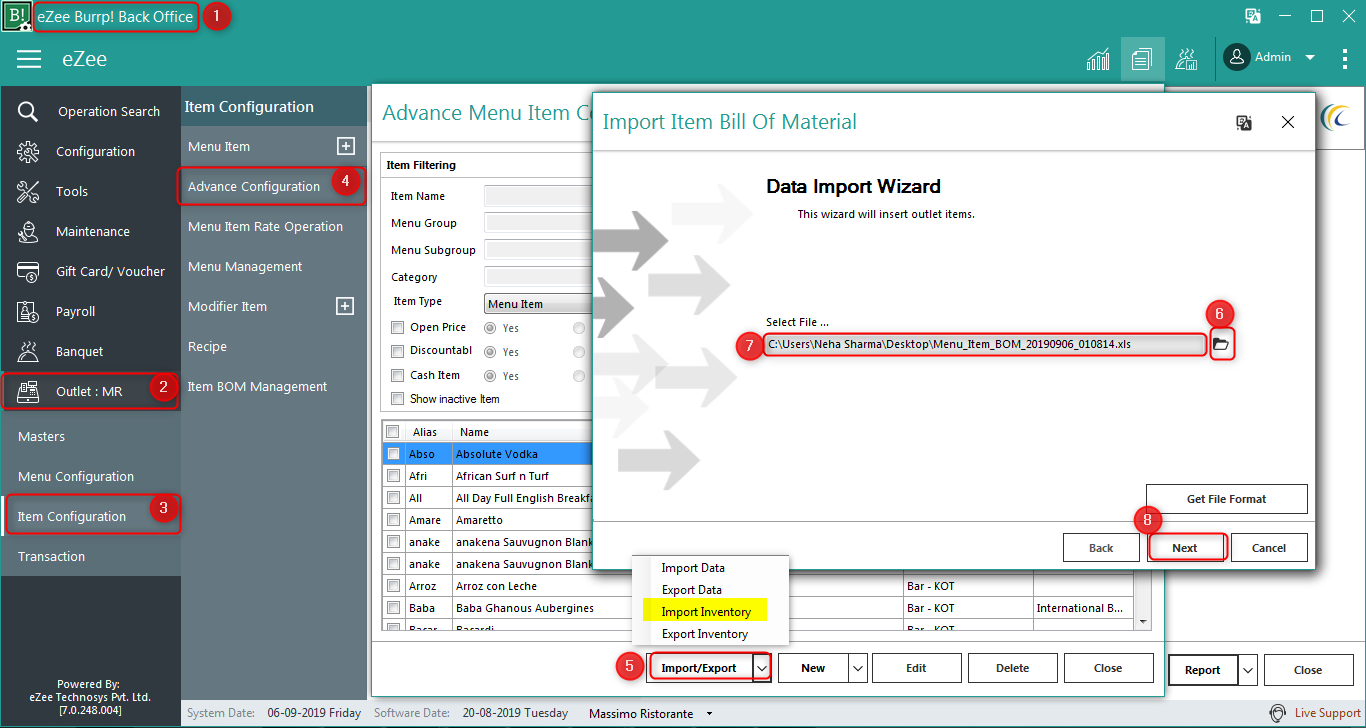The image size is (1366, 728).
Task: Expand the Report button dropdown arrow
Action: 1247,670
